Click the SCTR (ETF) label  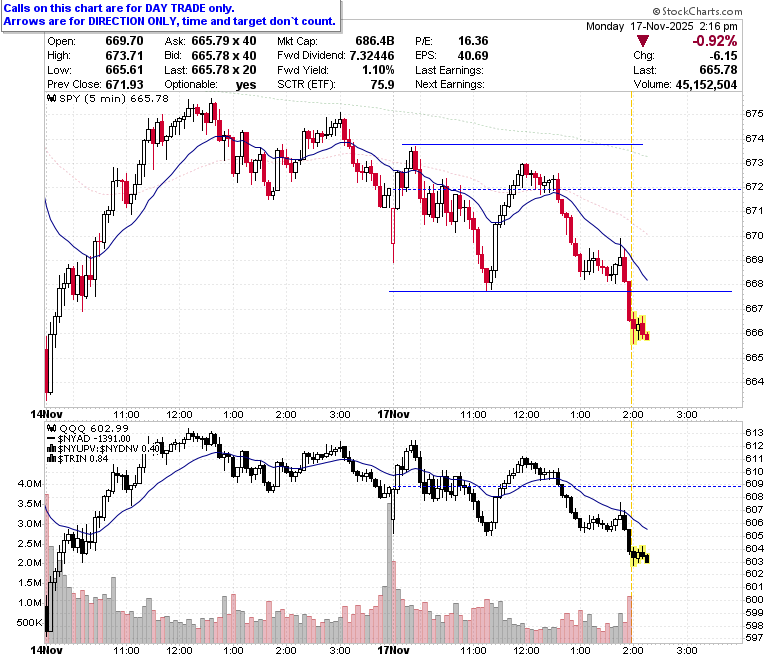click(306, 84)
